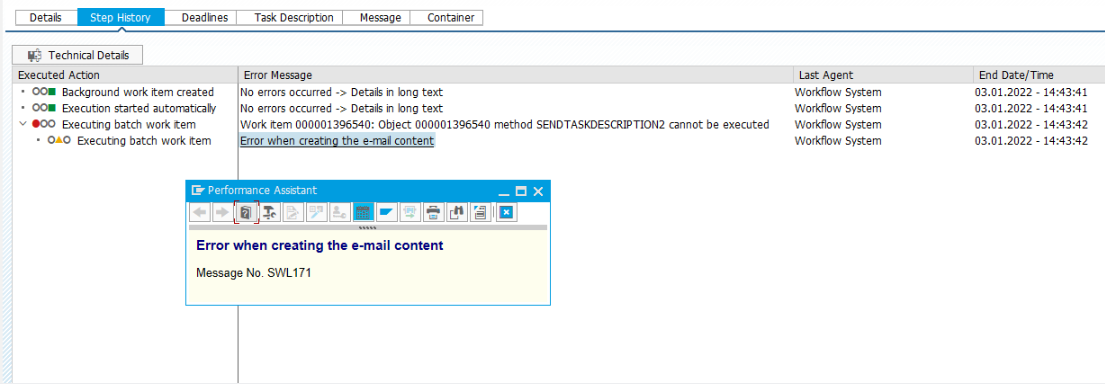This screenshot has height=384, width=1105.
Task: Click the document list icon after binoculars
Action: click(x=480, y=211)
